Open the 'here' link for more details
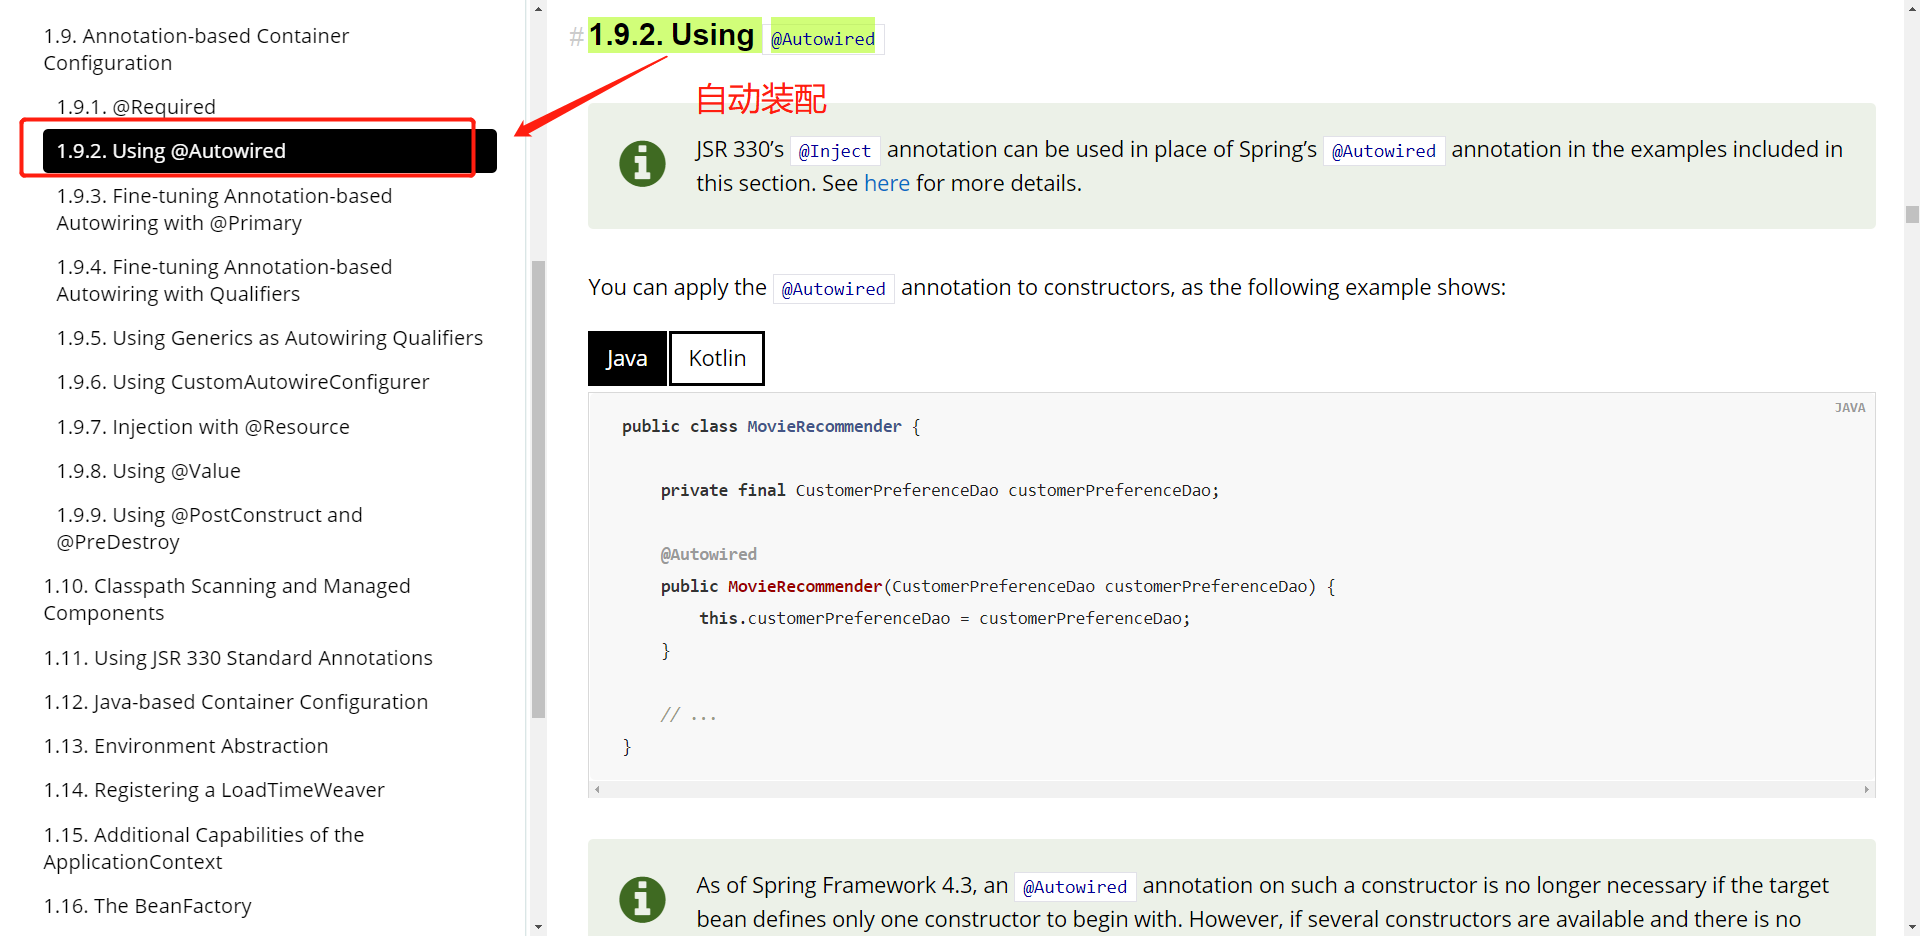Screen dimensions: 1920x936 click(886, 184)
